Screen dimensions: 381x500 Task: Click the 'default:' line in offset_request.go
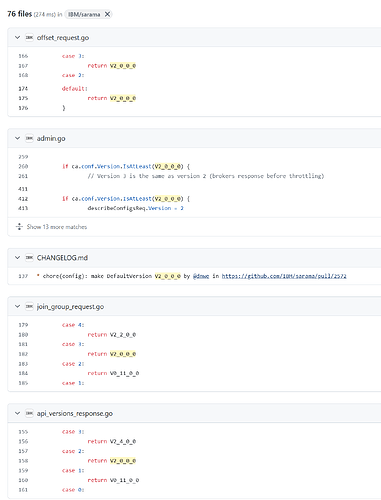pos(75,88)
